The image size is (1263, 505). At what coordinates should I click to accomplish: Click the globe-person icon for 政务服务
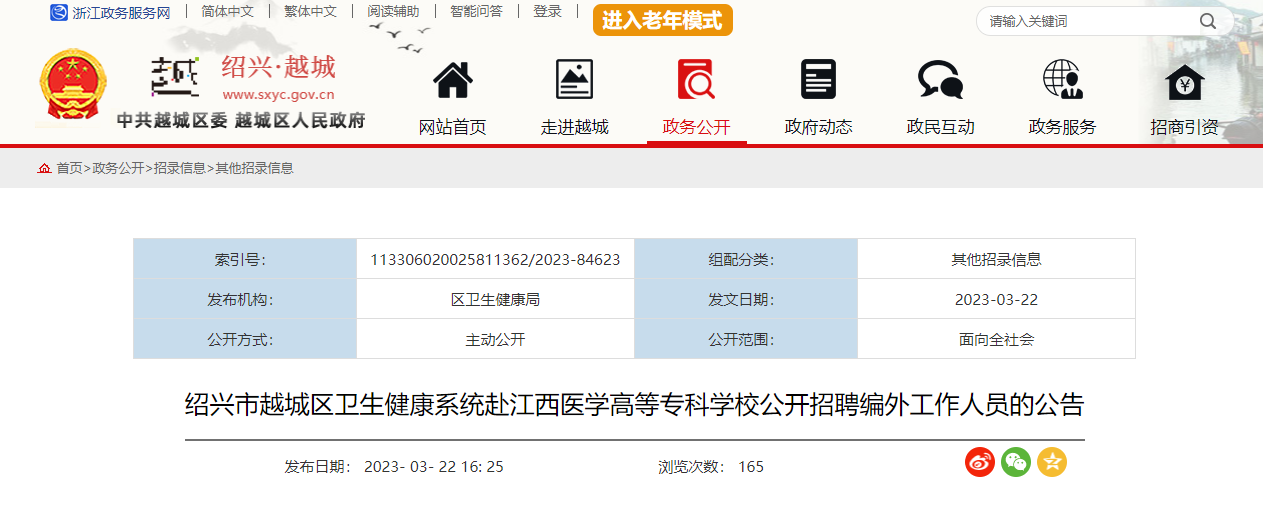click(x=1062, y=80)
